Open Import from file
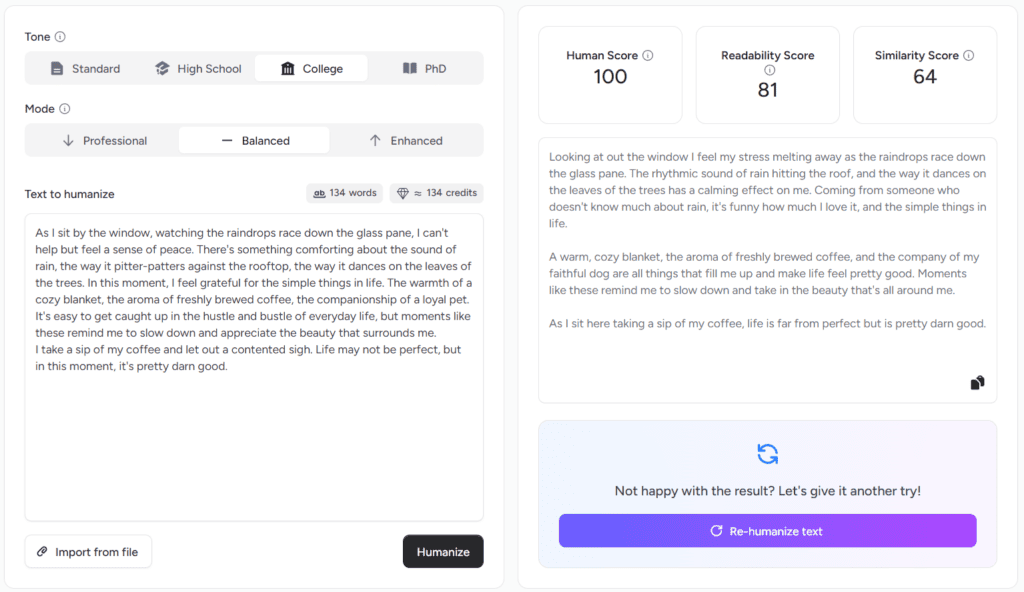The width and height of the screenshot is (1024, 592). click(x=88, y=551)
